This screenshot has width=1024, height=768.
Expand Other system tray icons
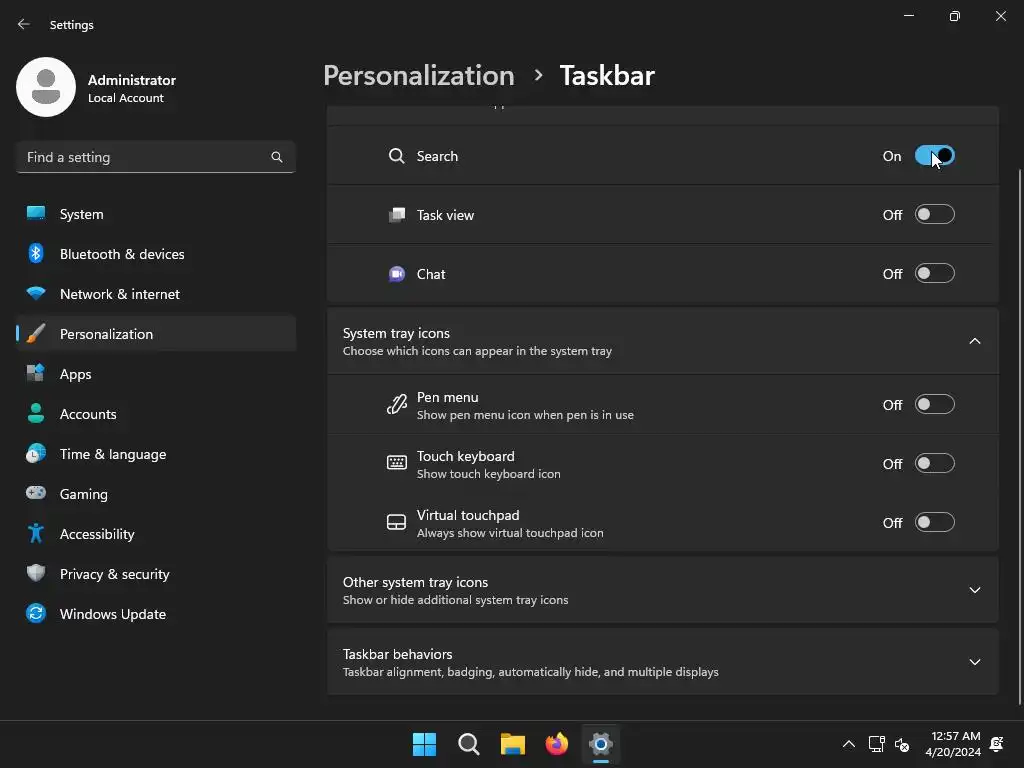coord(975,590)
